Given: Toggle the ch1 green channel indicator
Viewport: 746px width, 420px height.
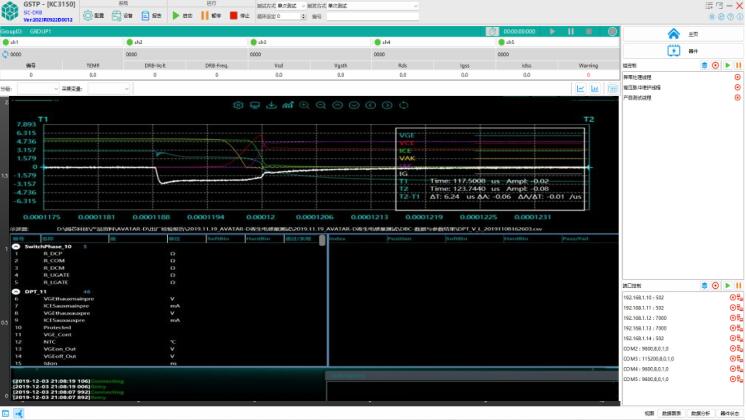Looking at the screenshot, I should tap(6, 43).
